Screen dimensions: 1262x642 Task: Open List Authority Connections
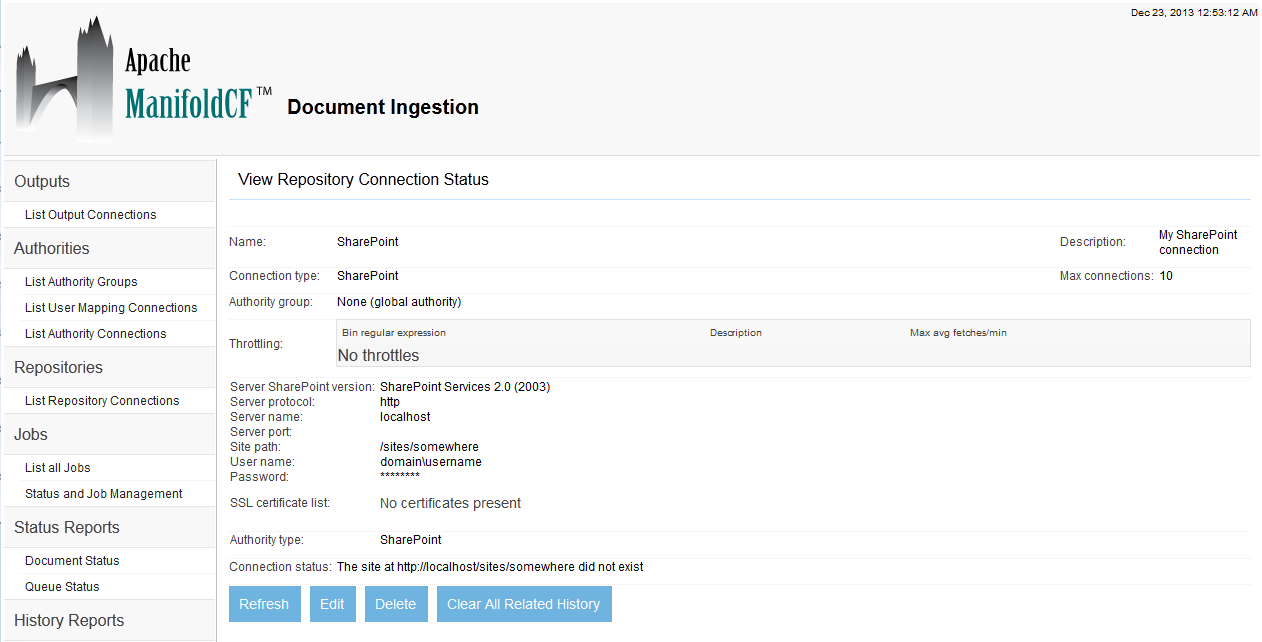click(x=94, y=333)
